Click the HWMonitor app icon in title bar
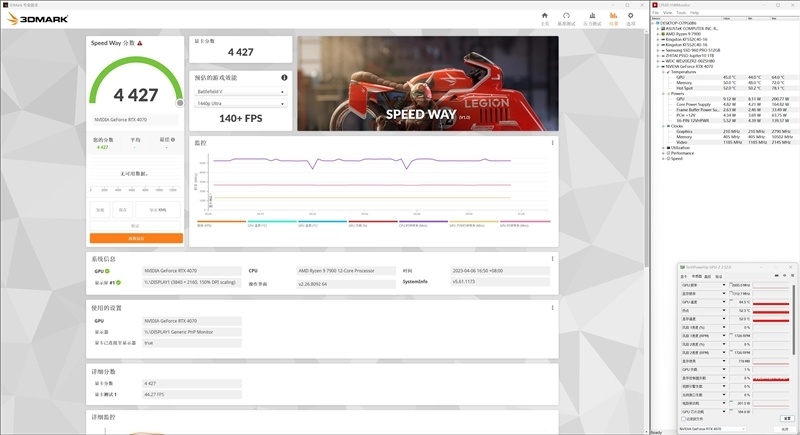Viewport: 800px width, 435px height. [655, 5]
